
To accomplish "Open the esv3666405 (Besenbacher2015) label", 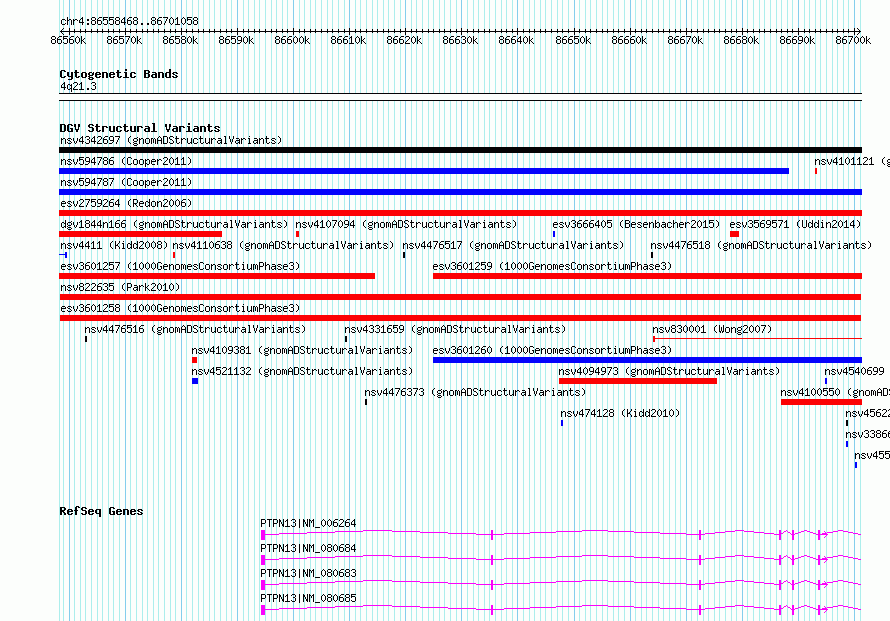I will (x=636, y=224).
